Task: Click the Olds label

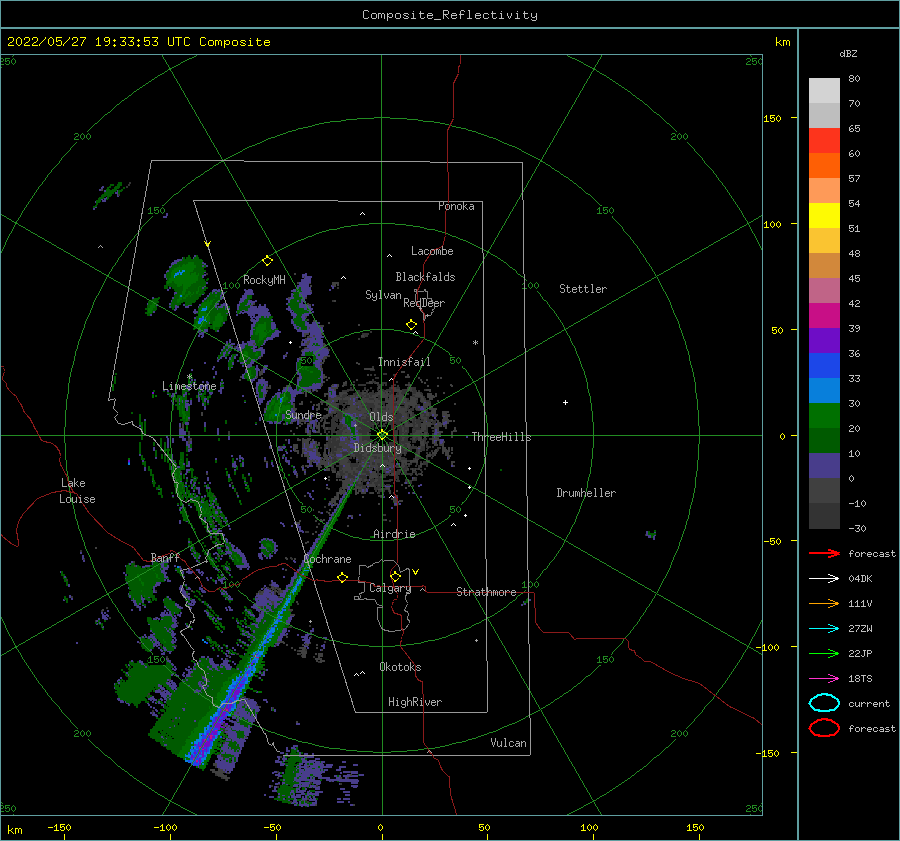Action: [x=381, y=417]
